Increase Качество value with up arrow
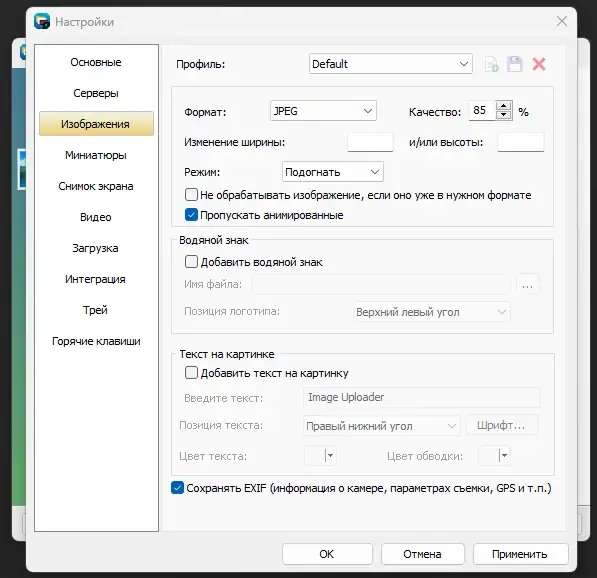This screenshot has height=578, width=597. click(504, 106)
